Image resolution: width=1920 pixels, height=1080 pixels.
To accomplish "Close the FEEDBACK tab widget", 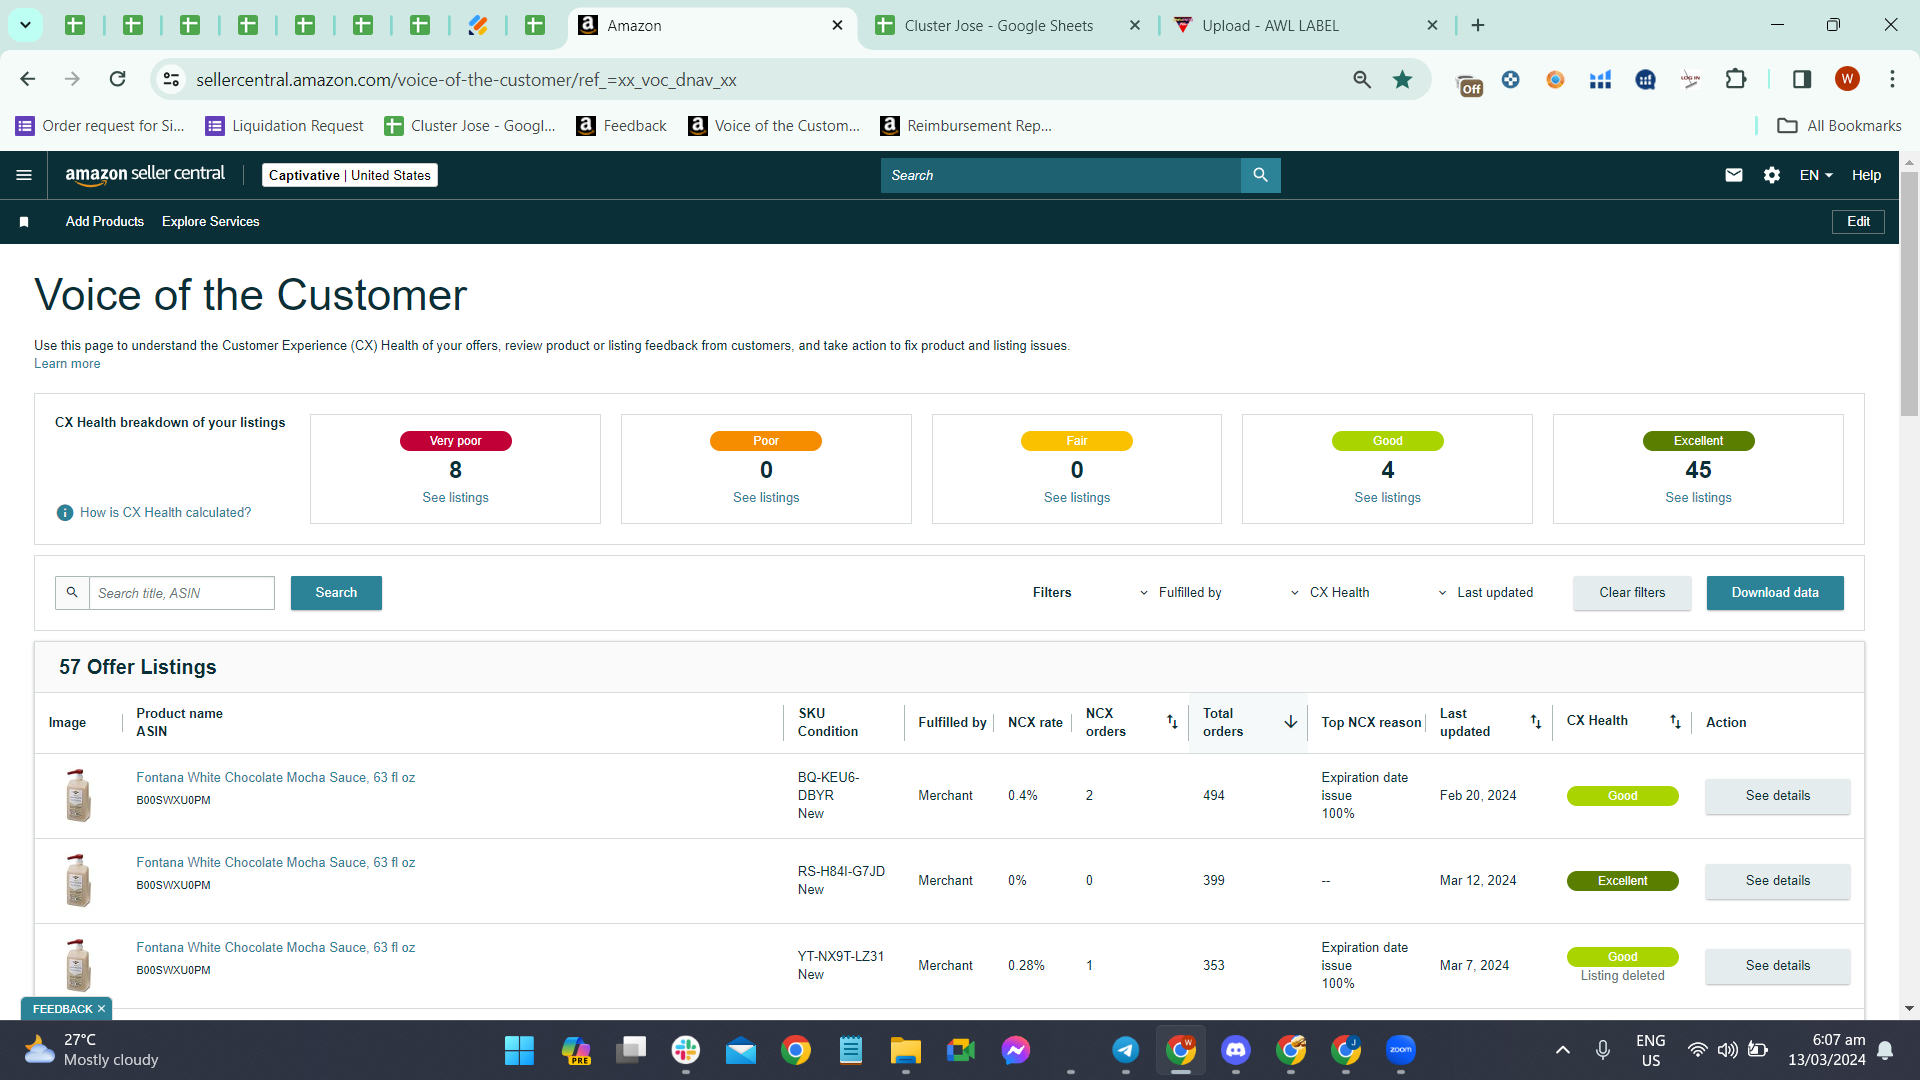I will [101, 1009].
